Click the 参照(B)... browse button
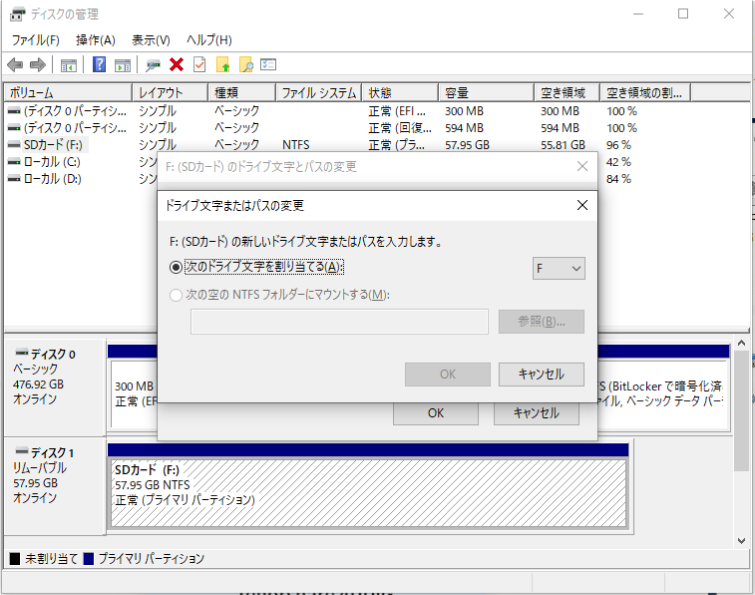Viewport: 755px width, 595px height. tap(541, 321)
